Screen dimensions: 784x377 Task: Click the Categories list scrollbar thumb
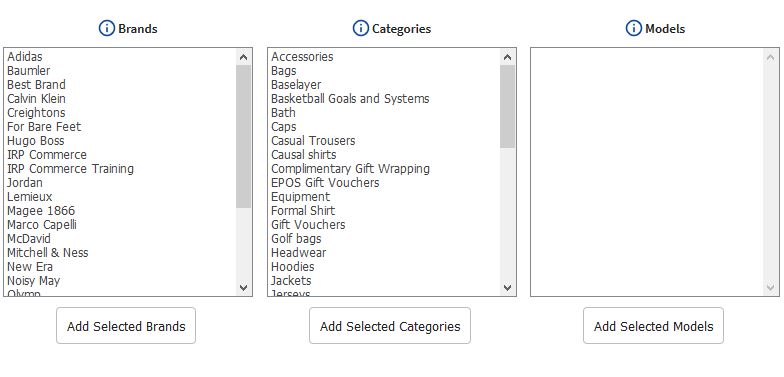[x=508, y=106]
